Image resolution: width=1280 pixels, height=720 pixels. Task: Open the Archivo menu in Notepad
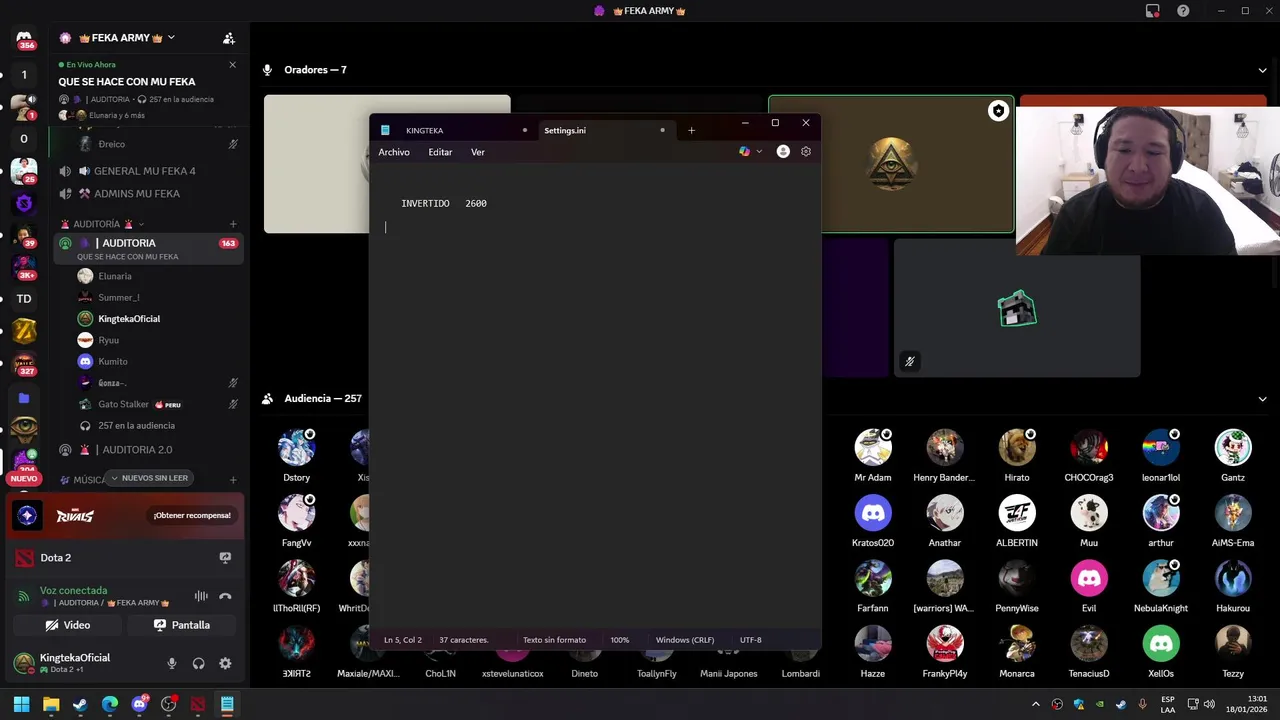(x=394, y=152)
